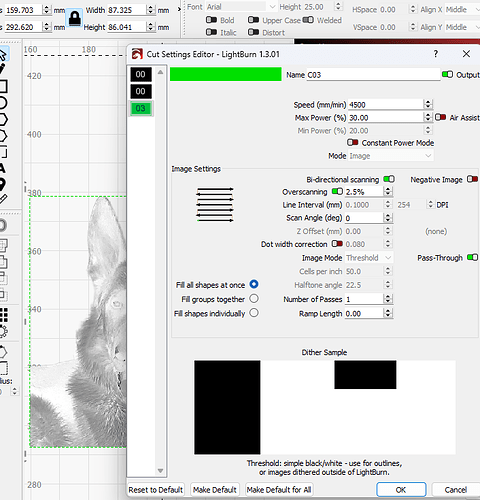Open the grid array tool

point(3,315)
